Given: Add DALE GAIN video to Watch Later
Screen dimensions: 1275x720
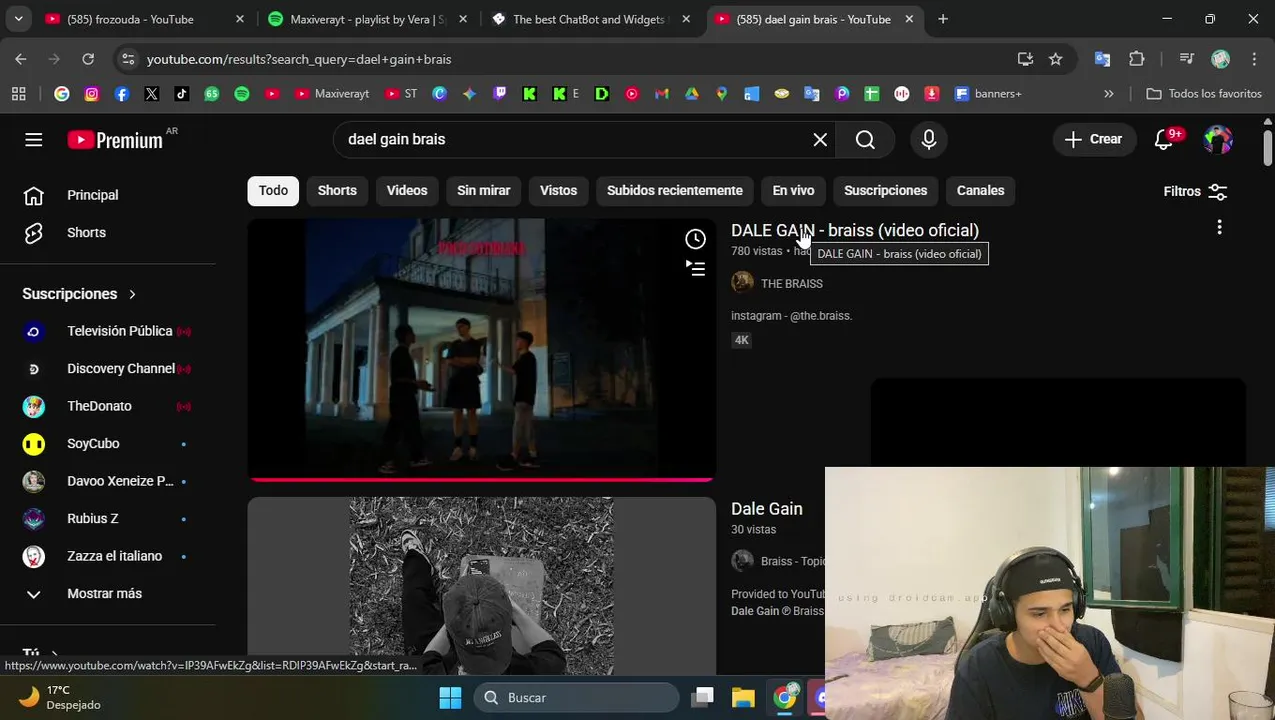Looking at the screenshot, I should [695, 239].
